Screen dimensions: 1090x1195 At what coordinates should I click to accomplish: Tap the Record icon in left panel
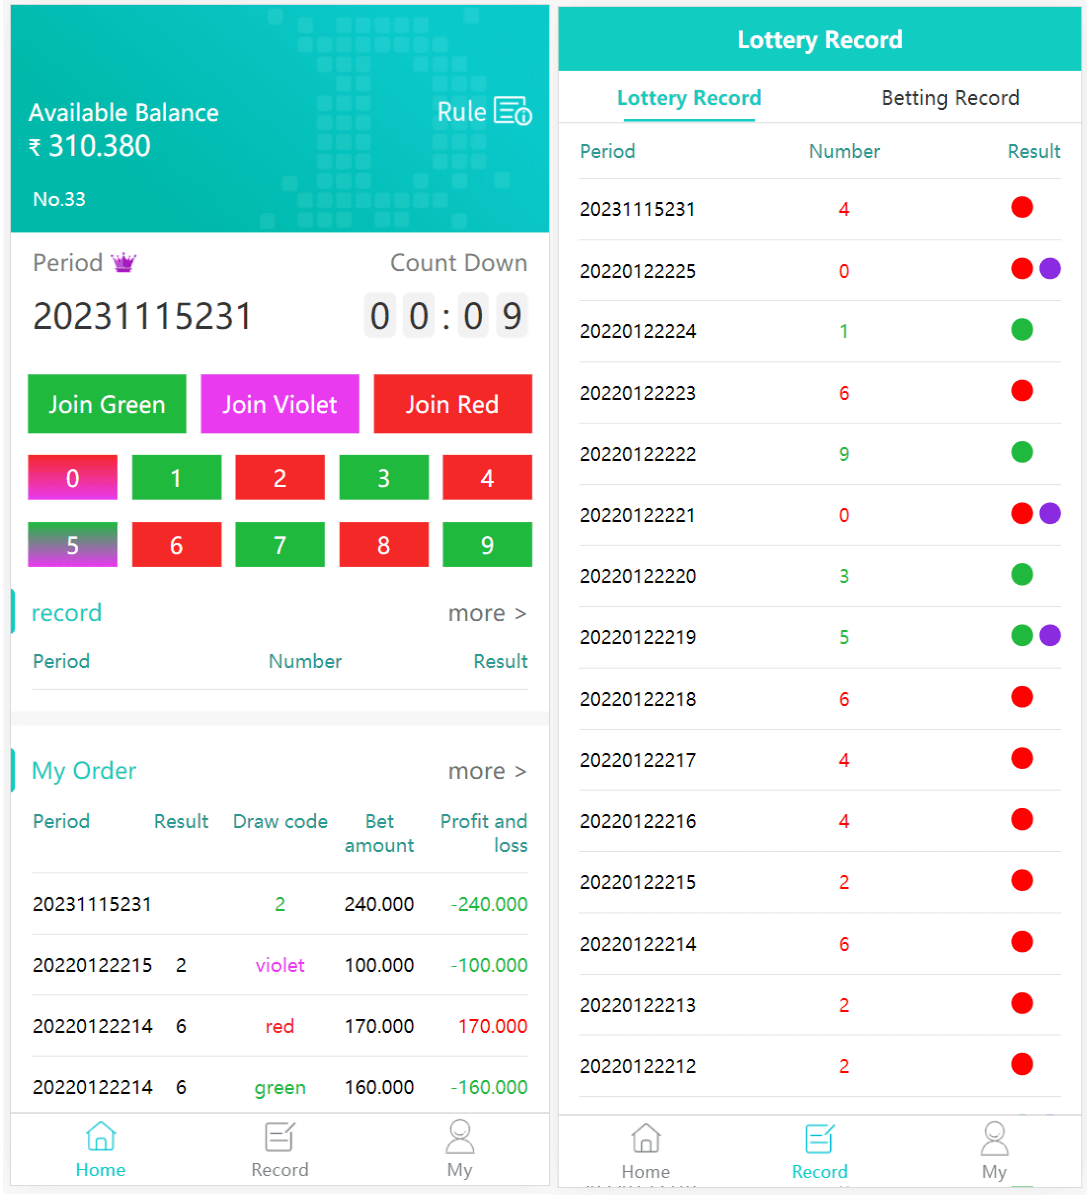click(x=279, y=1137)
